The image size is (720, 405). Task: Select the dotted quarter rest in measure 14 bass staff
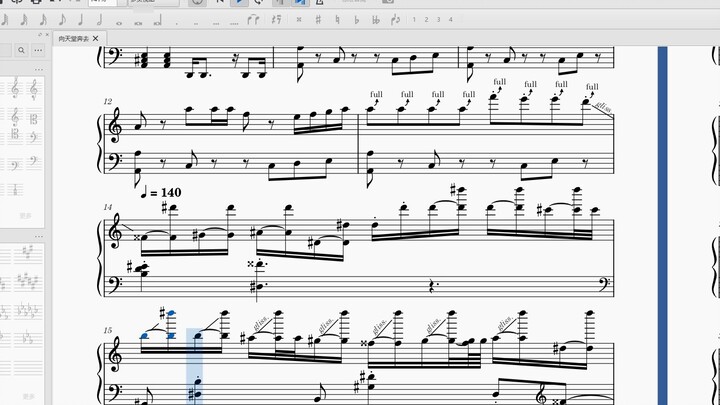(x=432, y=286)
